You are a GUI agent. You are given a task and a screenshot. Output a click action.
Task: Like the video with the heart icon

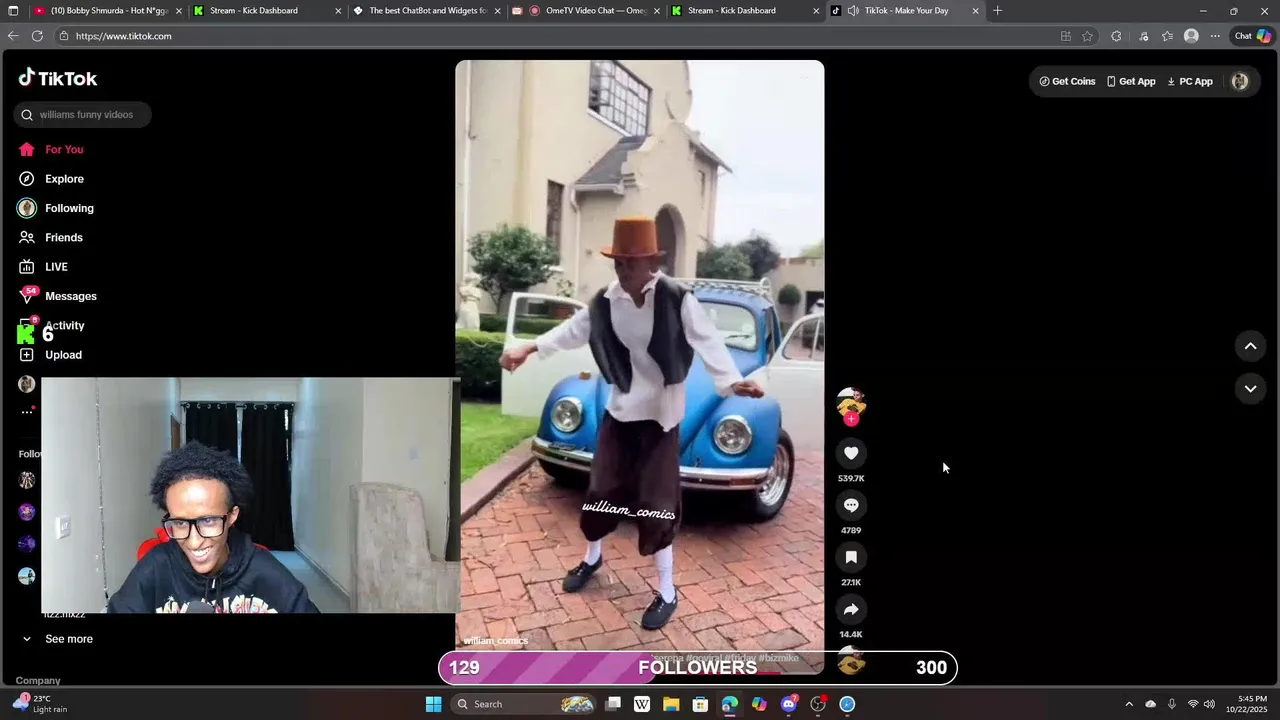pyautogui.click(x=851, y=453)
